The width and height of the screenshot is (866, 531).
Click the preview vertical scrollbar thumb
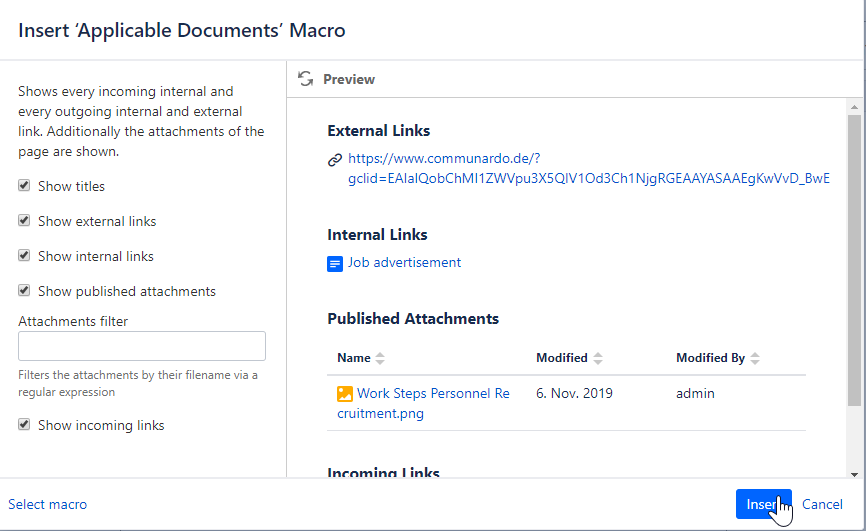pyautogui.click(x=854, y=261)
